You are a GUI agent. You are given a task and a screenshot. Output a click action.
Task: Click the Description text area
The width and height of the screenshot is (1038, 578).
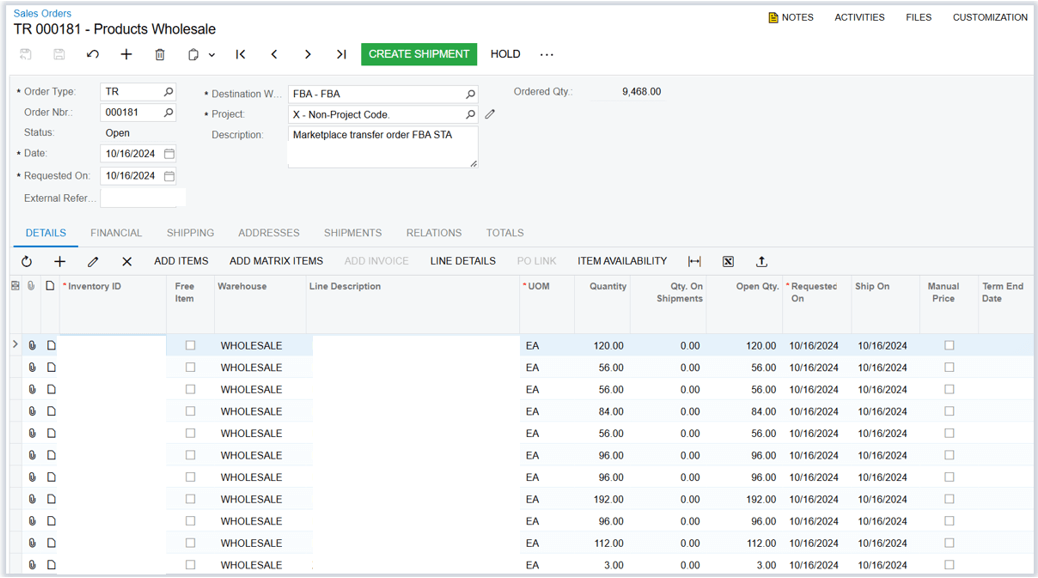click(383, 147)
